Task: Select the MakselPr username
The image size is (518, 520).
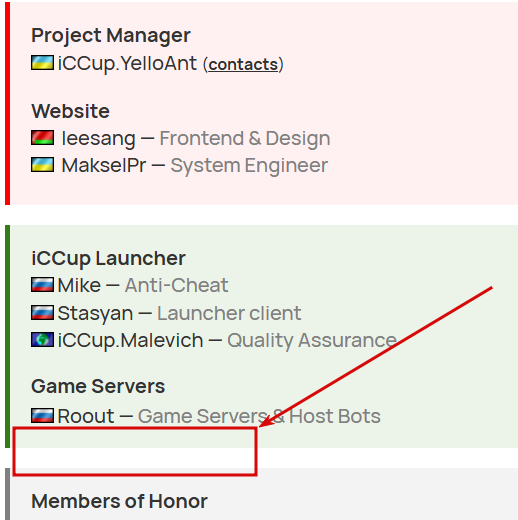Action: [104, 165]
